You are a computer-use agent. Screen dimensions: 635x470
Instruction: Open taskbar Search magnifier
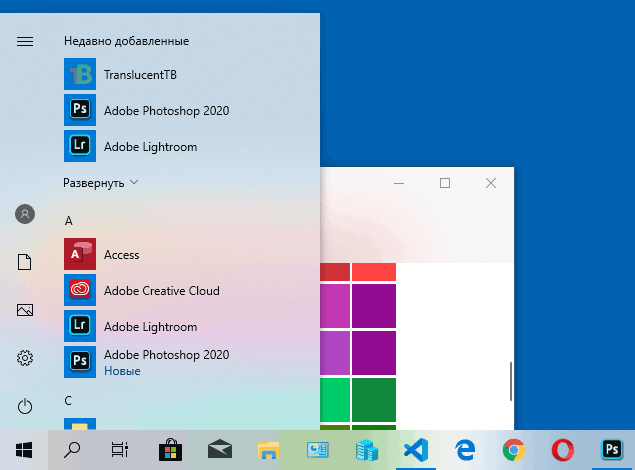[72, 449]
